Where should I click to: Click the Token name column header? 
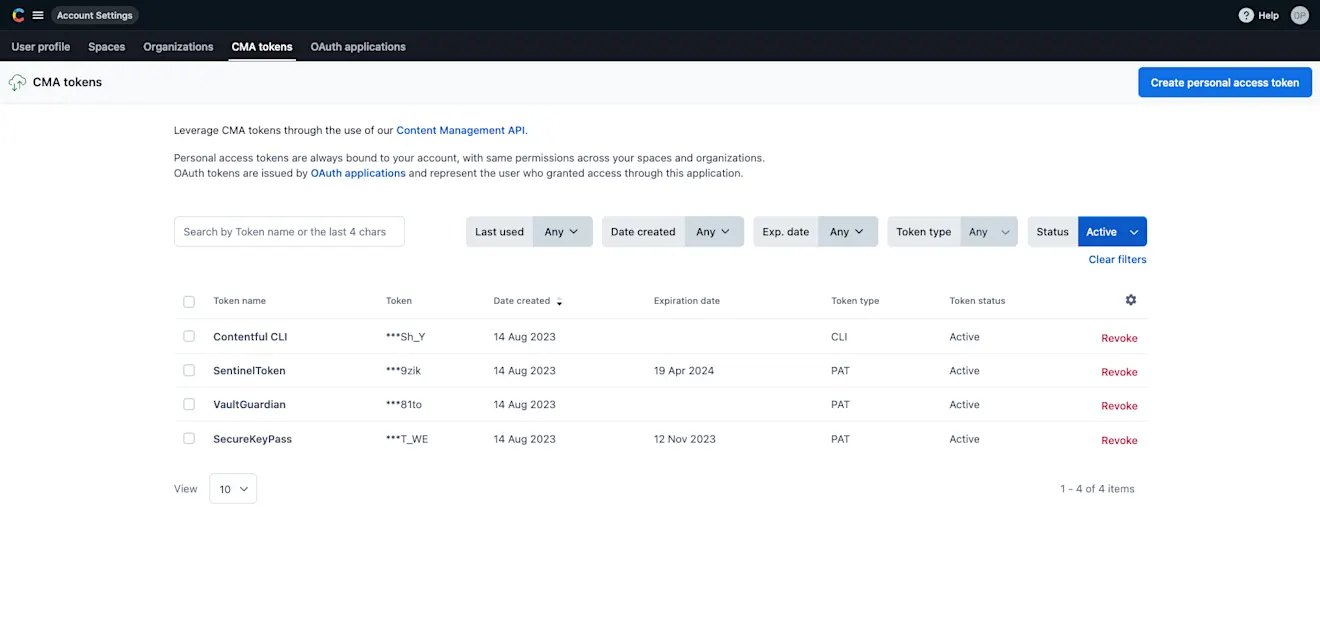(239, 301)
